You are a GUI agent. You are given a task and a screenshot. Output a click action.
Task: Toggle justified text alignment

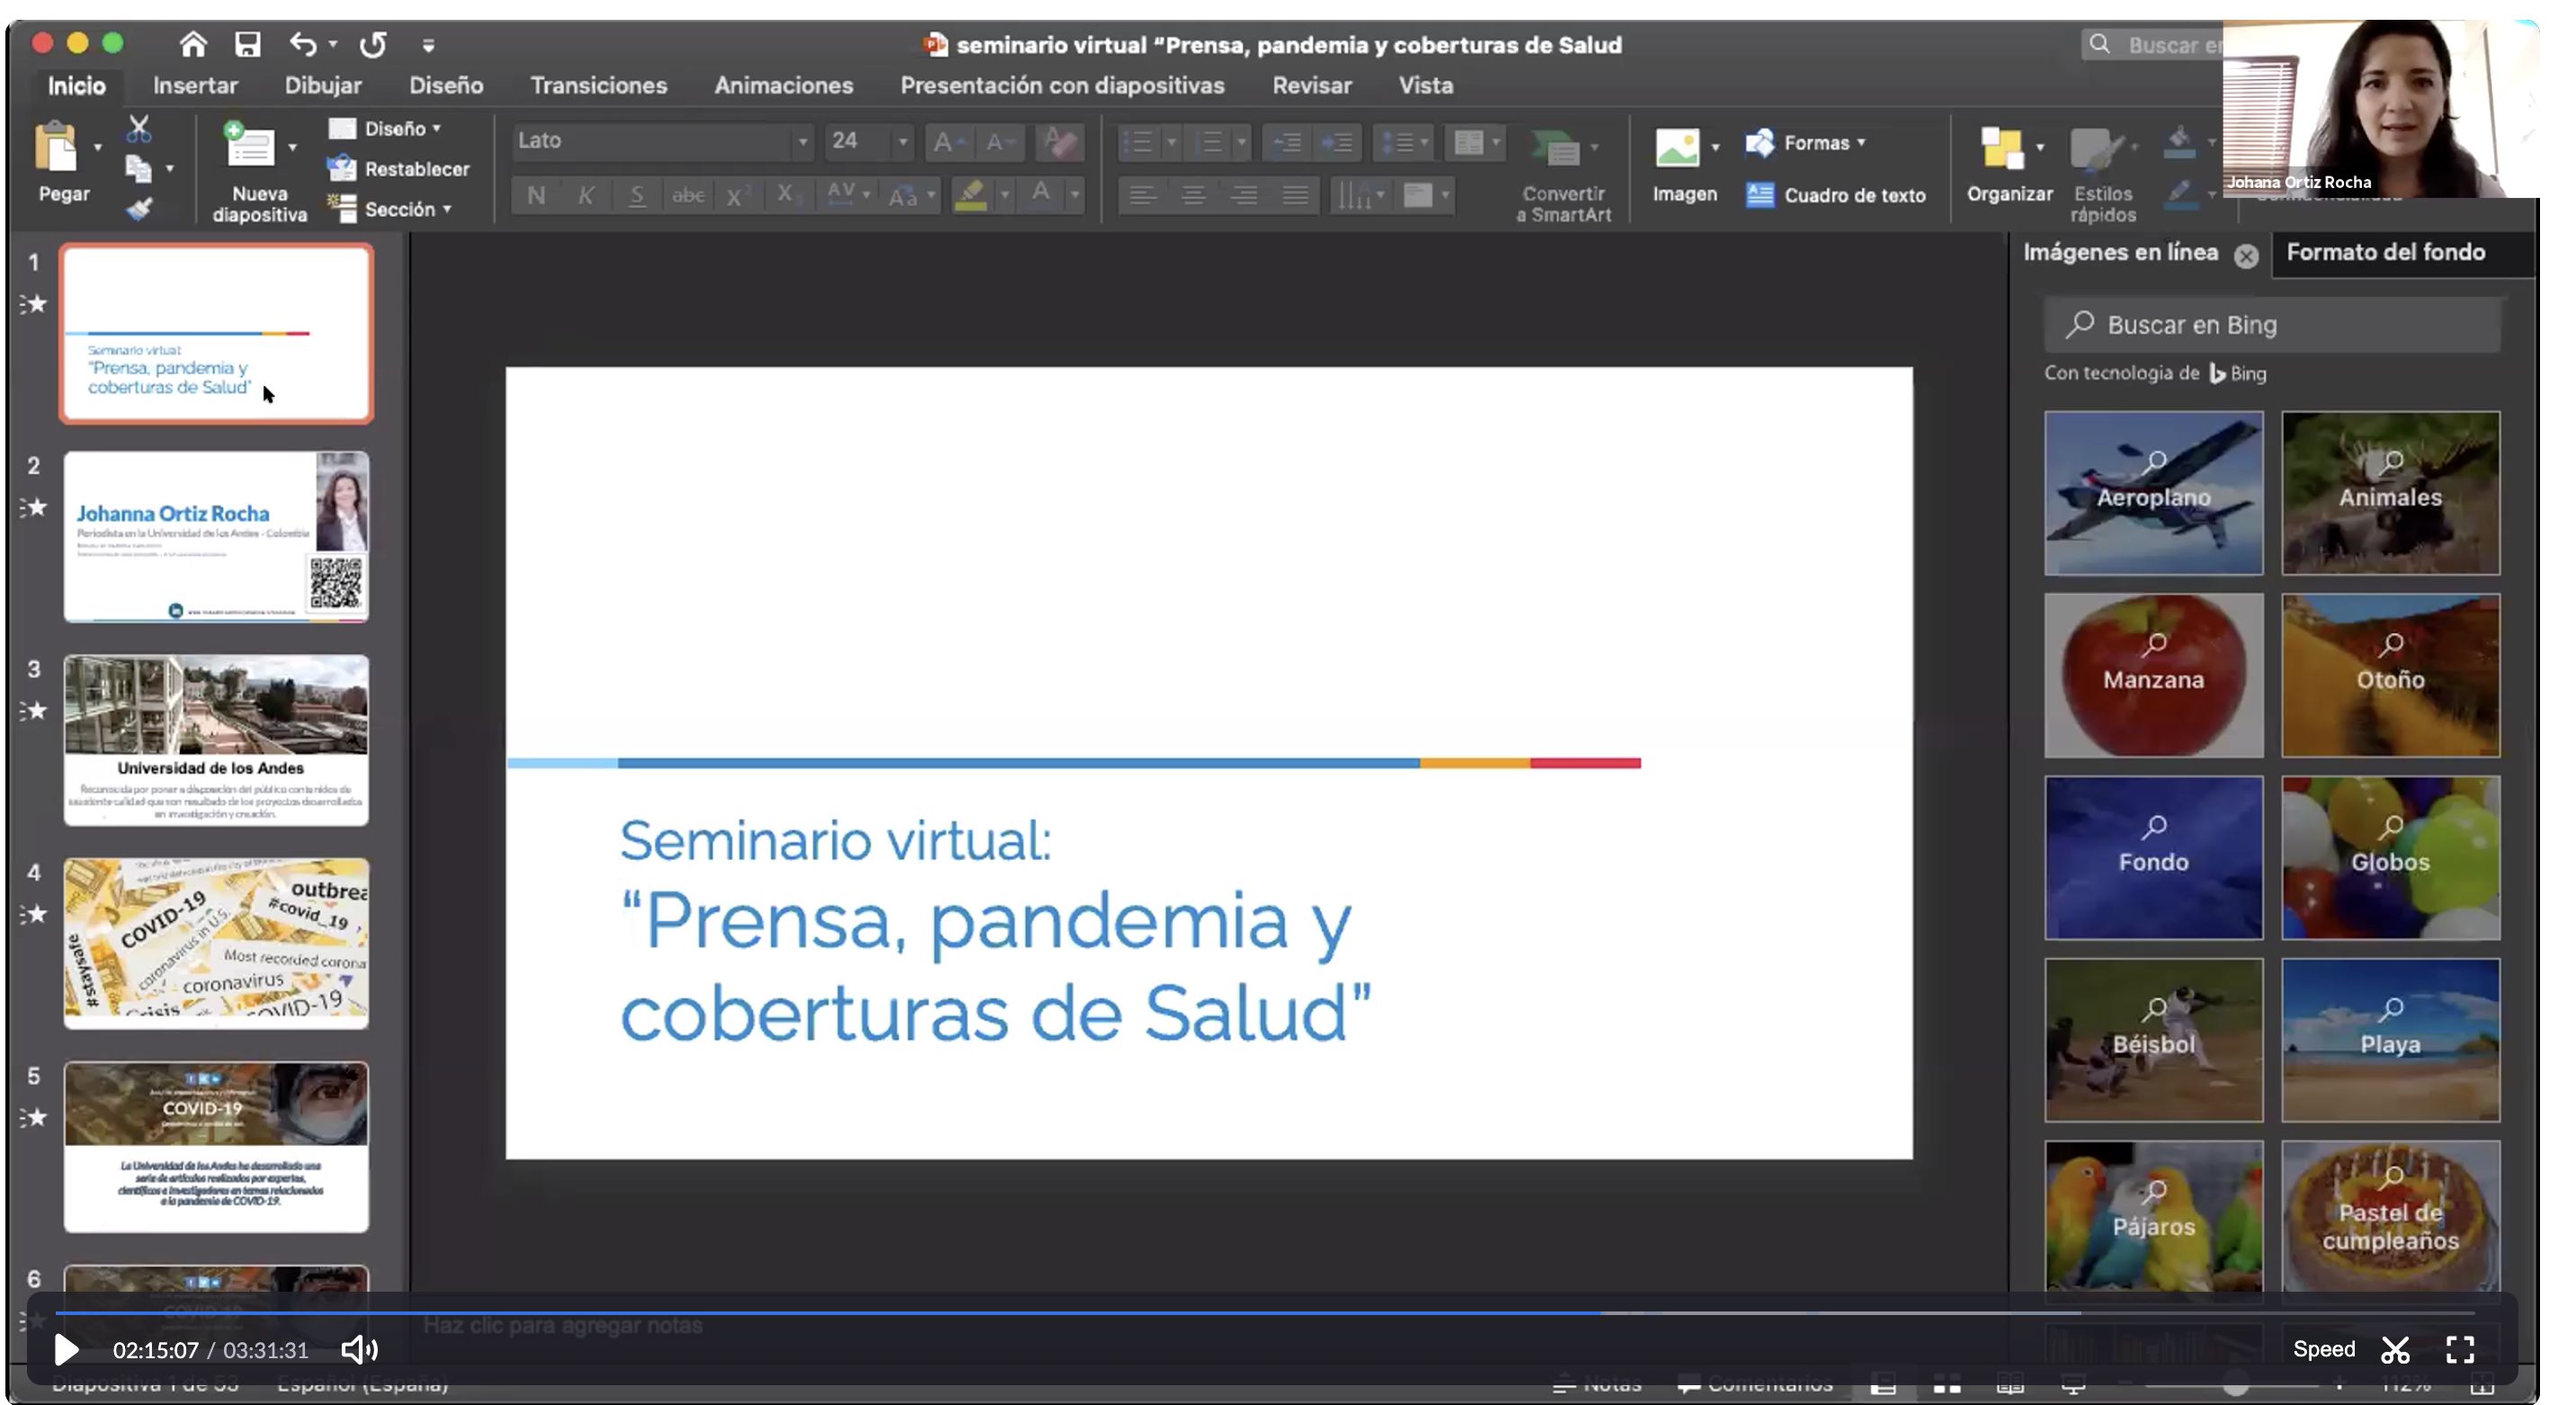pyautogui.click(x=1295, y=195)
